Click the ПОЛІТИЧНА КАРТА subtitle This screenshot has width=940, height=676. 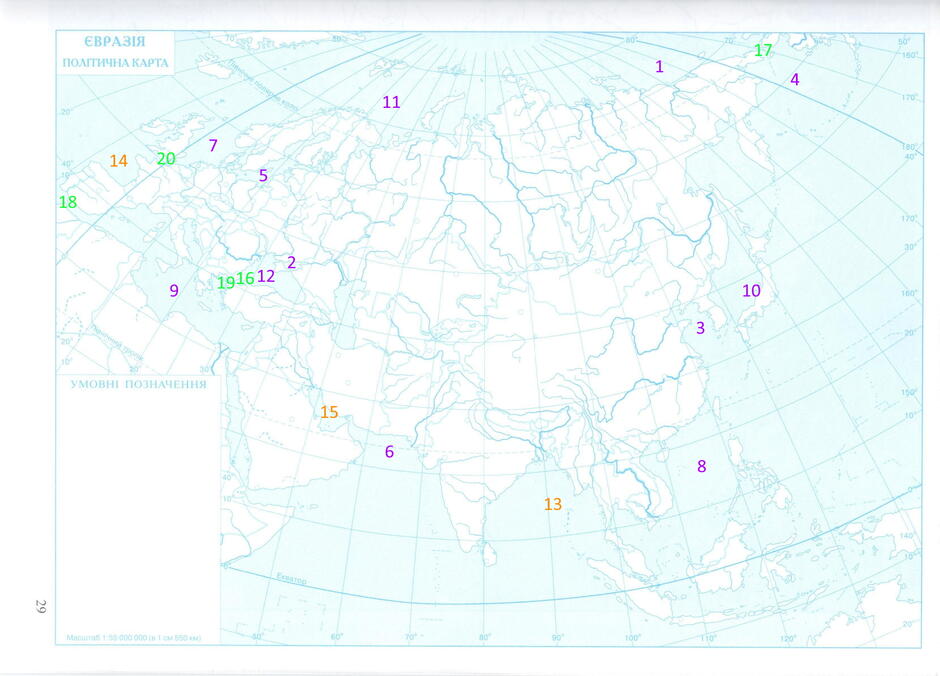click(115, 63)
